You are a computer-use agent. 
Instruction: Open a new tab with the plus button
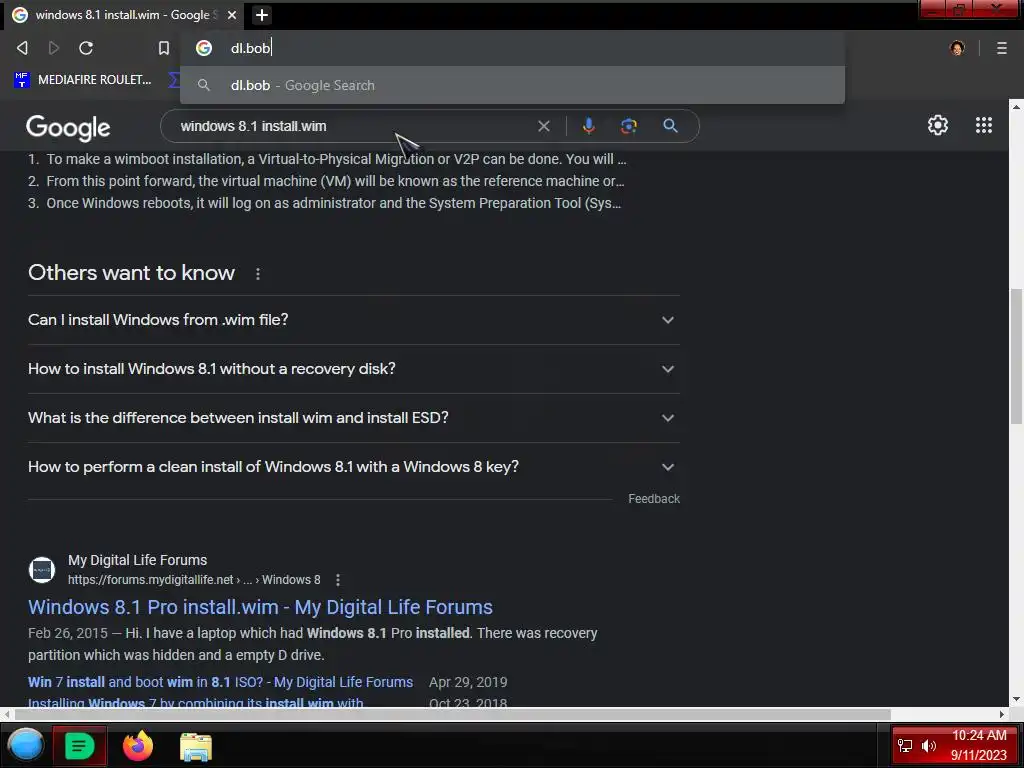[261, 15]
